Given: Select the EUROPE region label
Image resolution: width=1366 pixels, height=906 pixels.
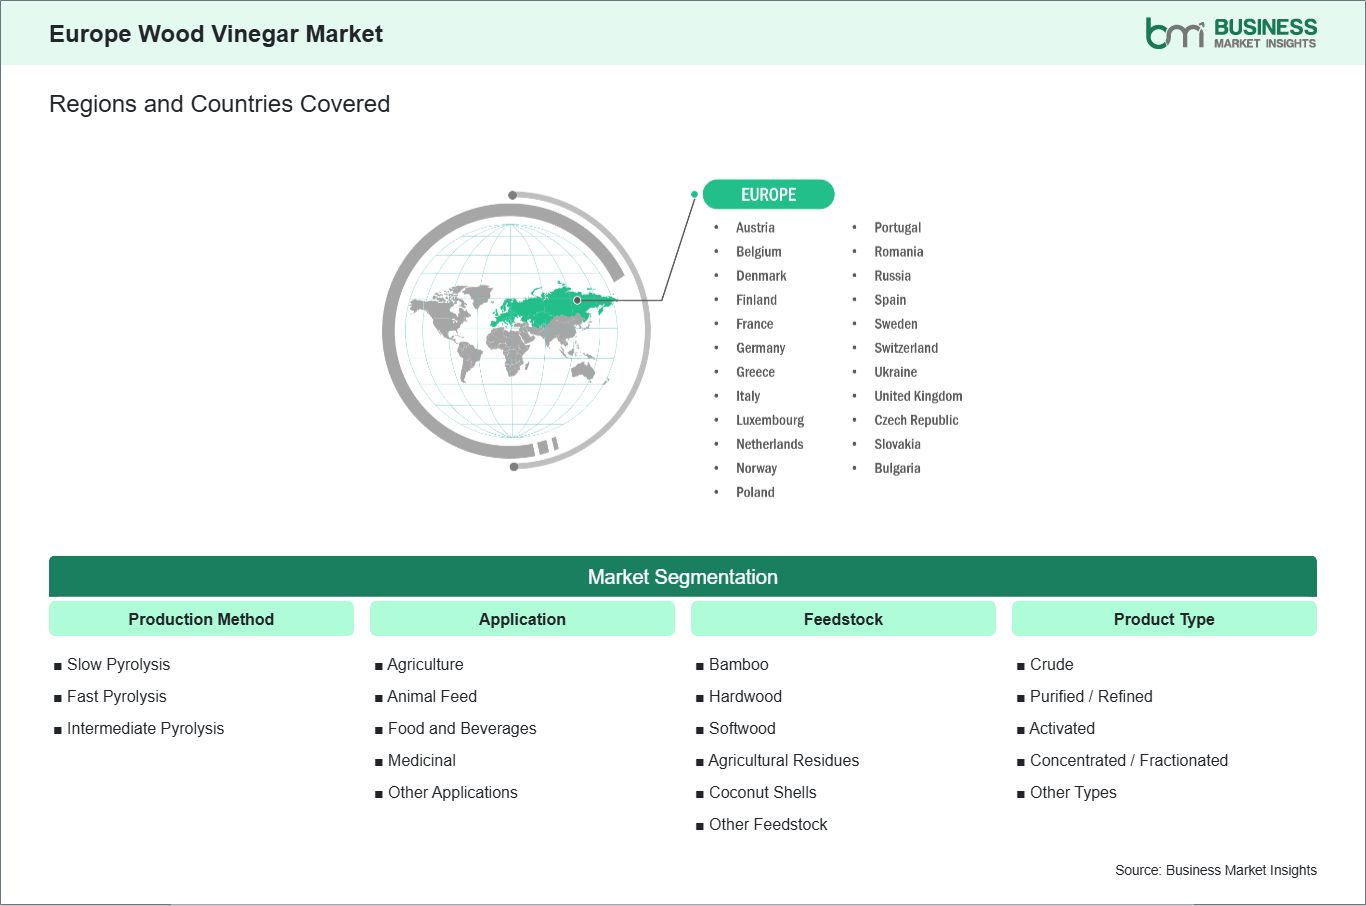Looking at the screenshot, I should click(x=768, y=194).
